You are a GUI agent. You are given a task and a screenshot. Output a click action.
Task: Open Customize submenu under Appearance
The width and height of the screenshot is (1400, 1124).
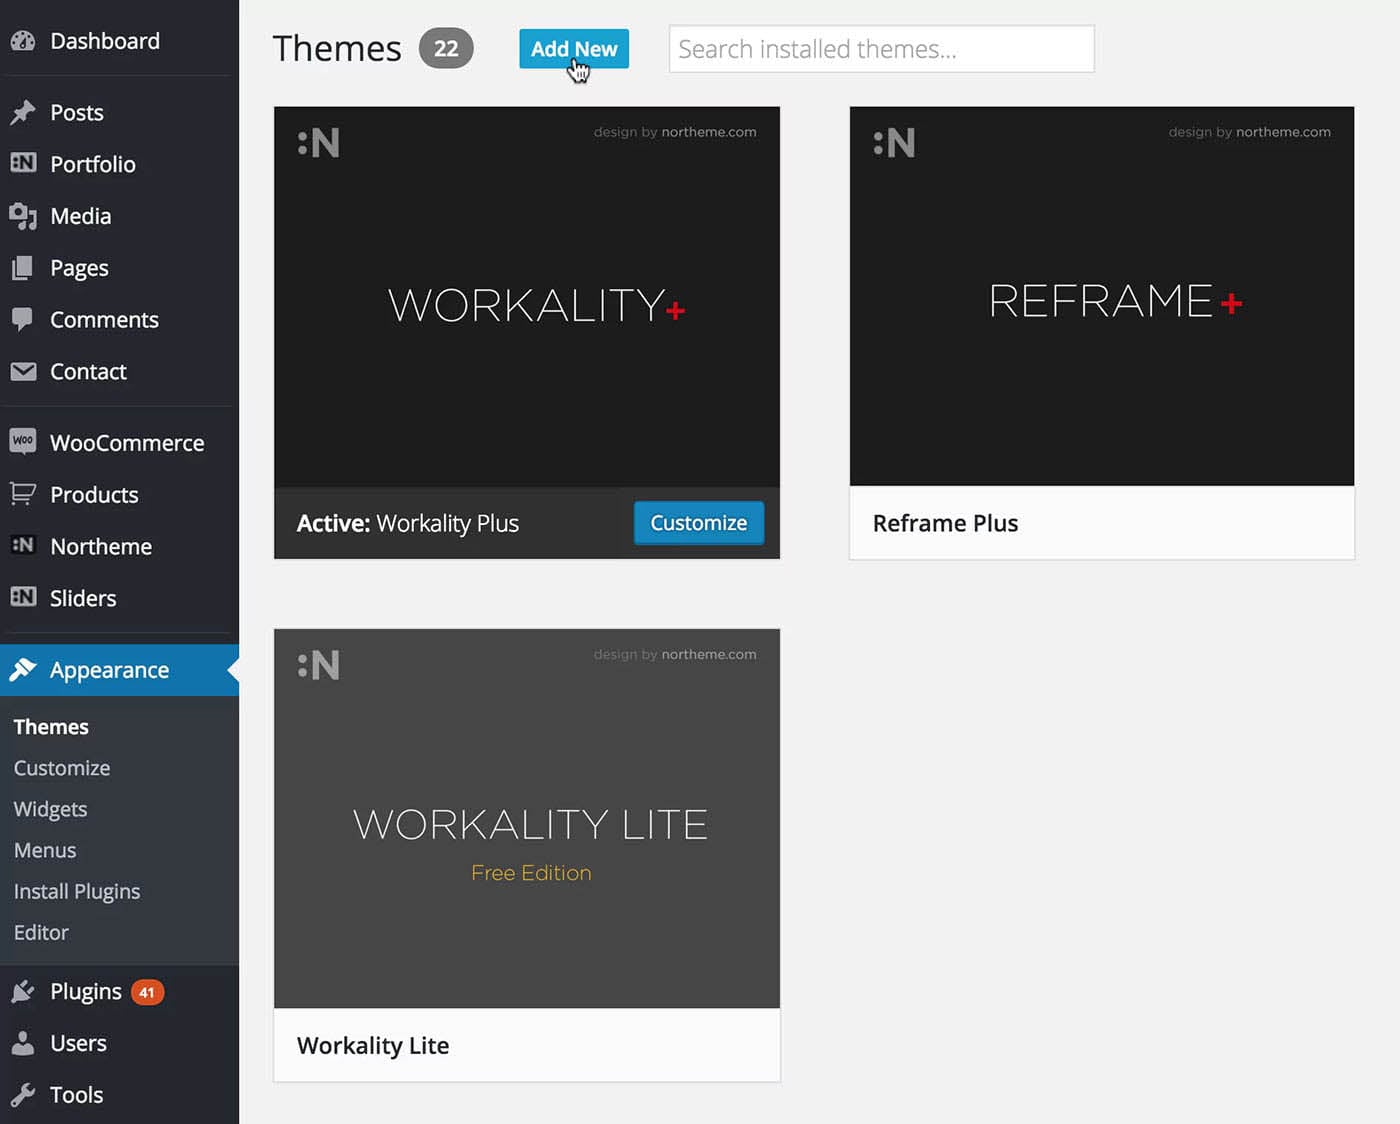(x=62, y=768)
